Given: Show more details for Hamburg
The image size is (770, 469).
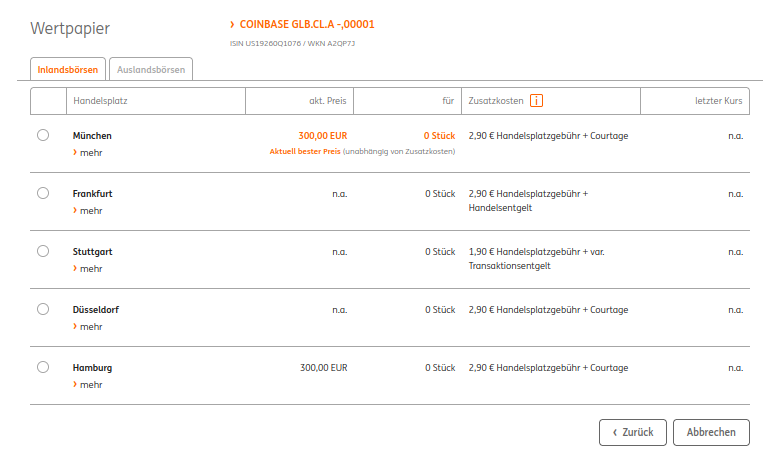Looking at the screenshot, I should point(88,385).
